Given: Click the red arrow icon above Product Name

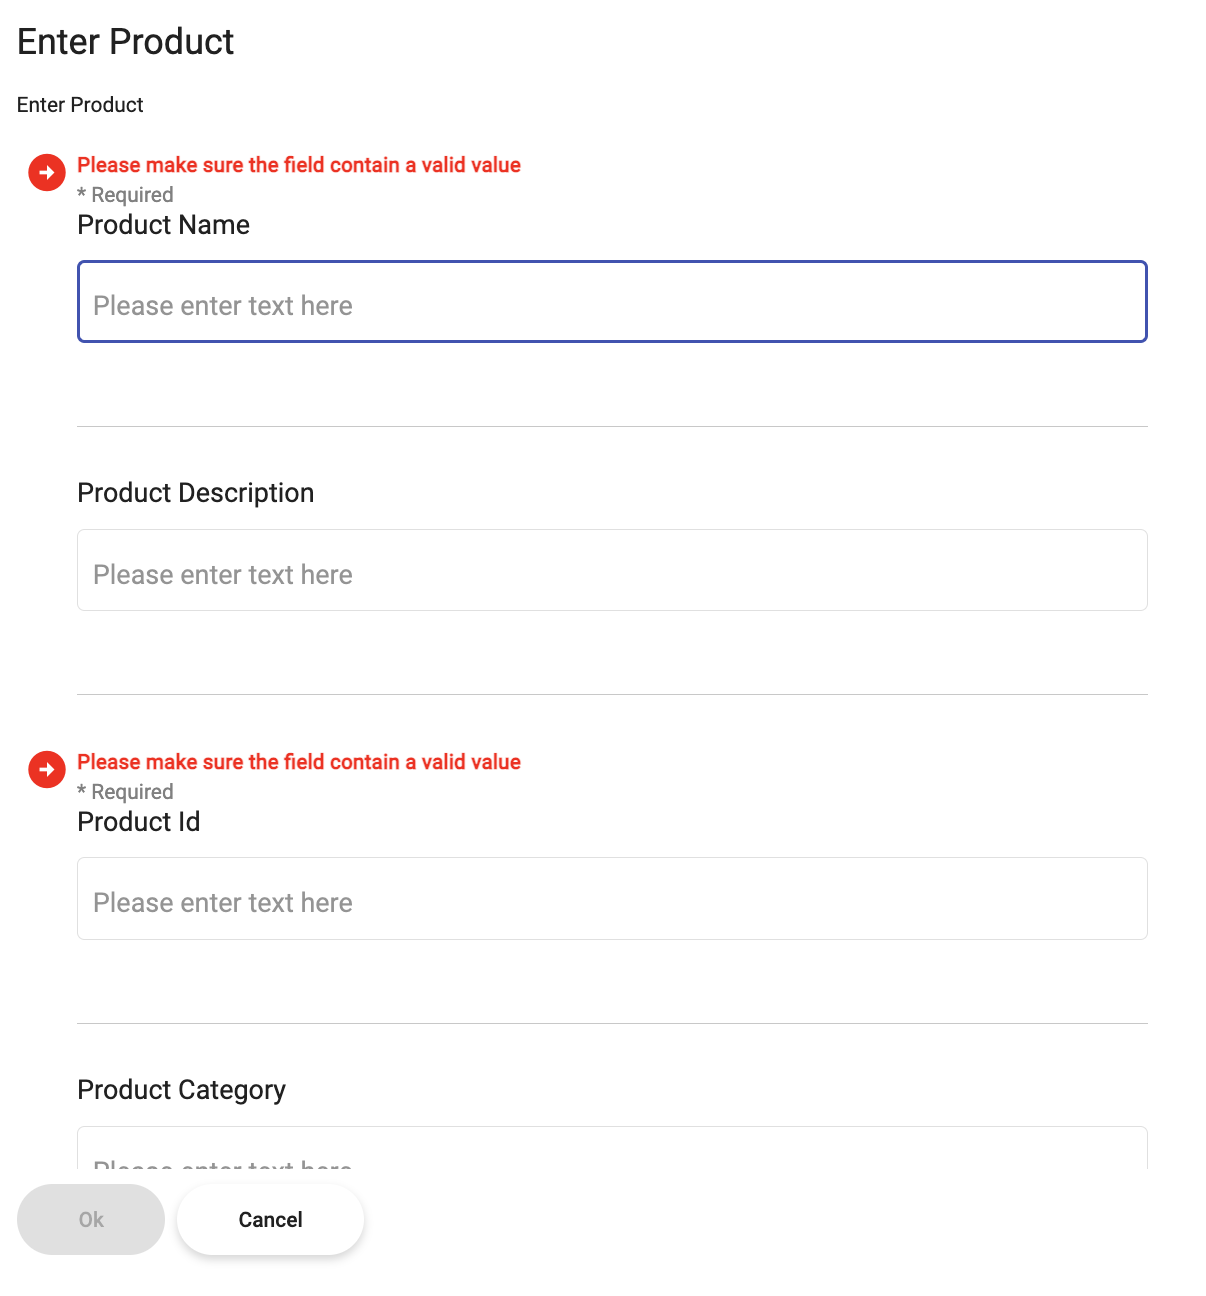Looking at the screenshot, I should 46,172.
